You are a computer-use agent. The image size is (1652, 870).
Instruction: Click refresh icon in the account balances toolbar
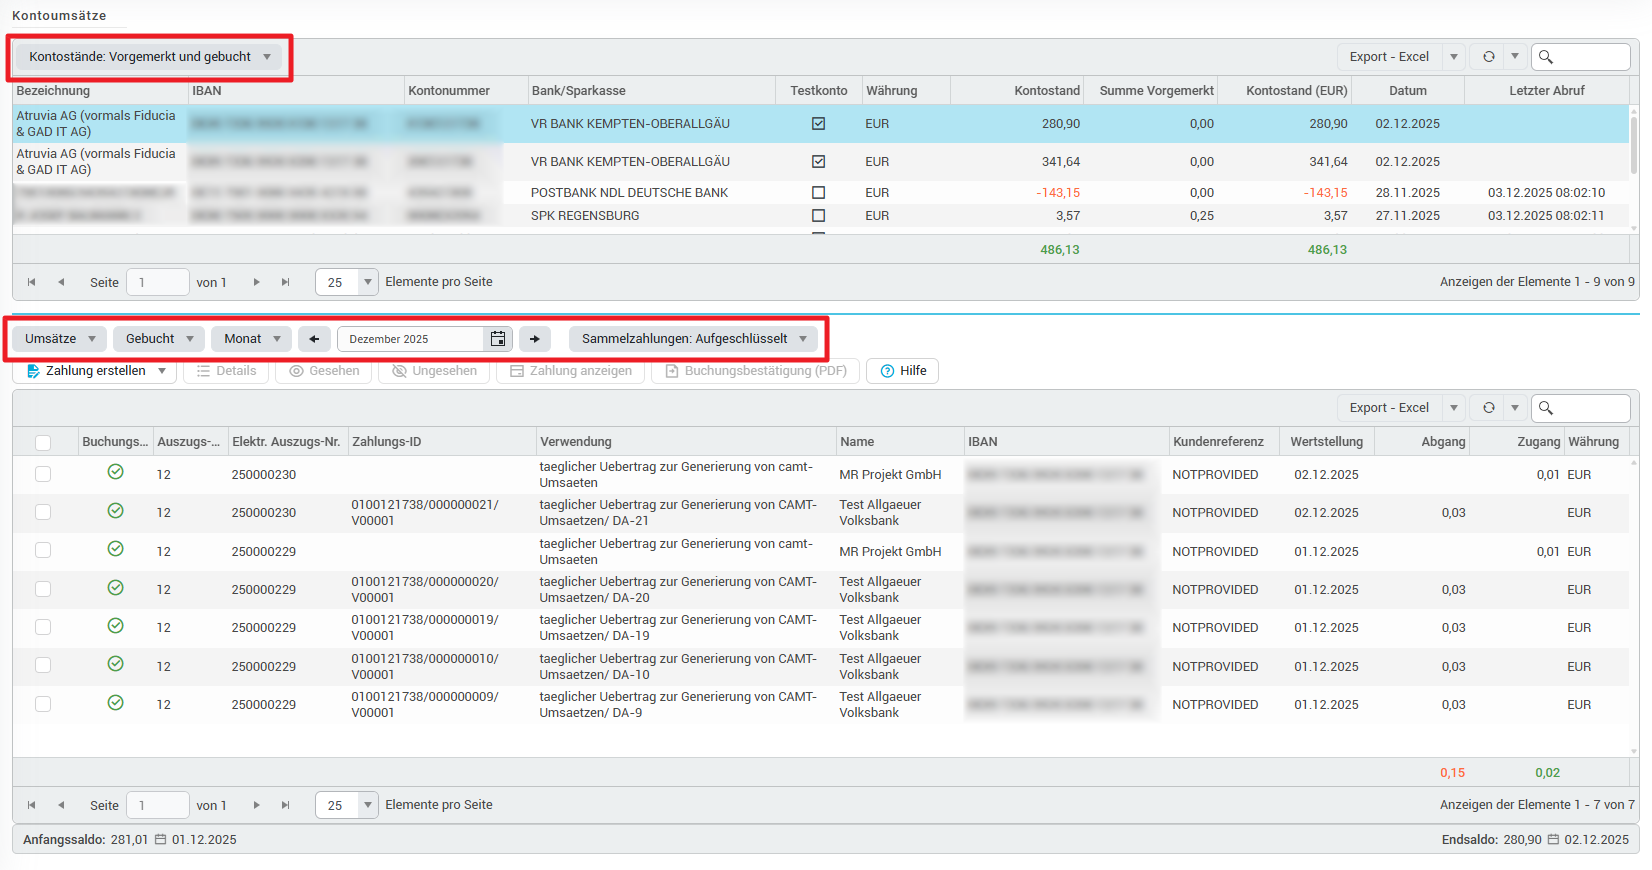pos(1488,57)
